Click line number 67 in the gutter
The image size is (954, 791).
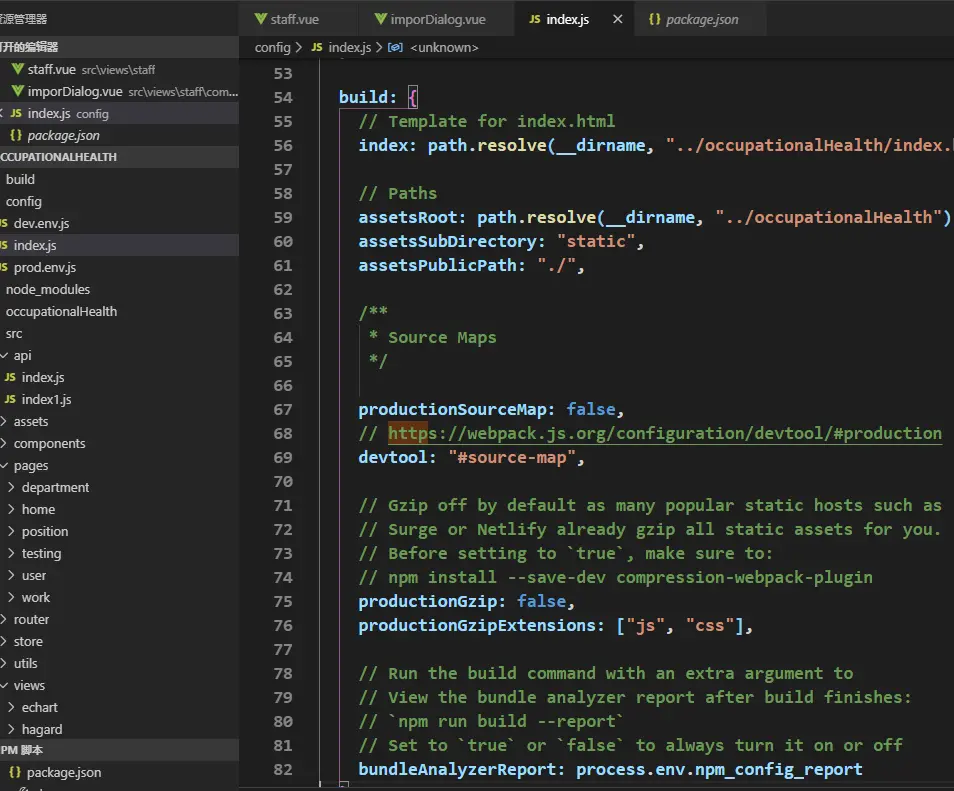(x=282, y=409)
